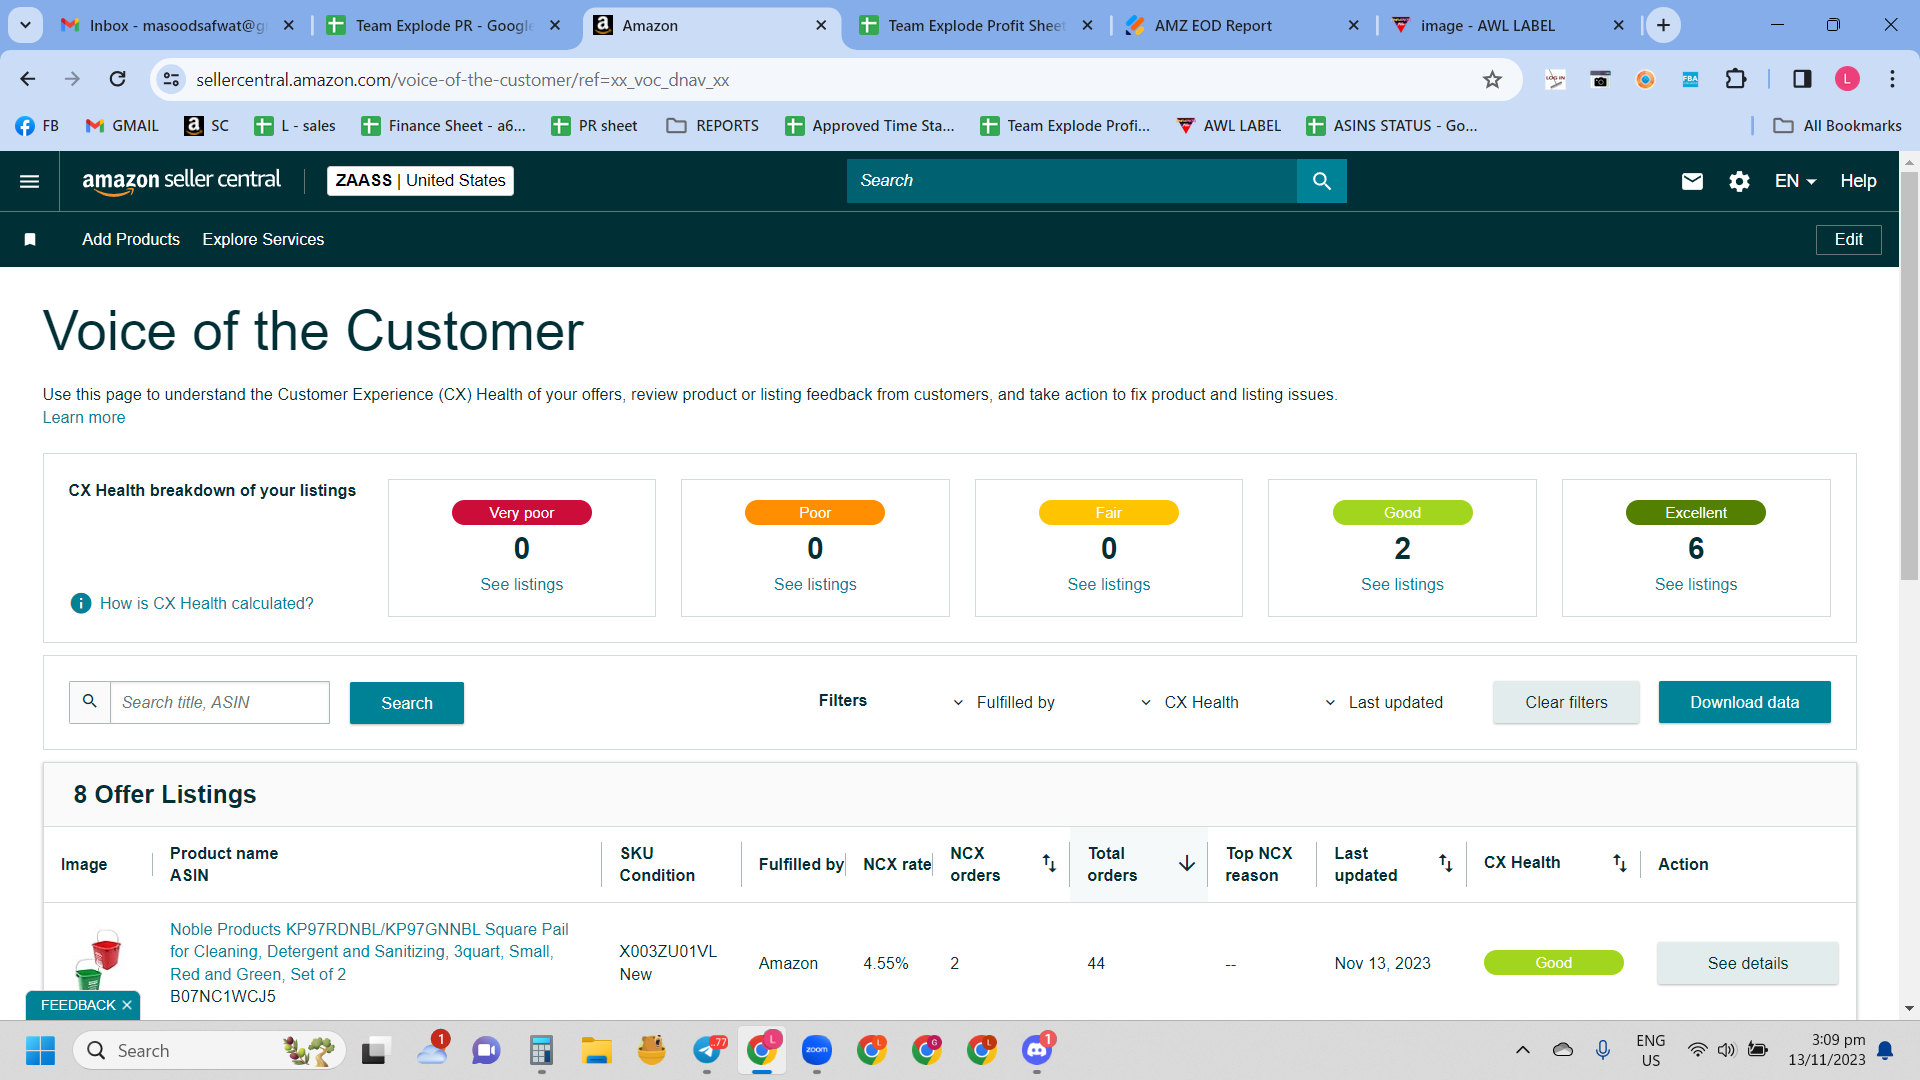Open the tab search dropdown in Chrome
Viewport: 1920px width, 1080px height.
coord(25,25)
